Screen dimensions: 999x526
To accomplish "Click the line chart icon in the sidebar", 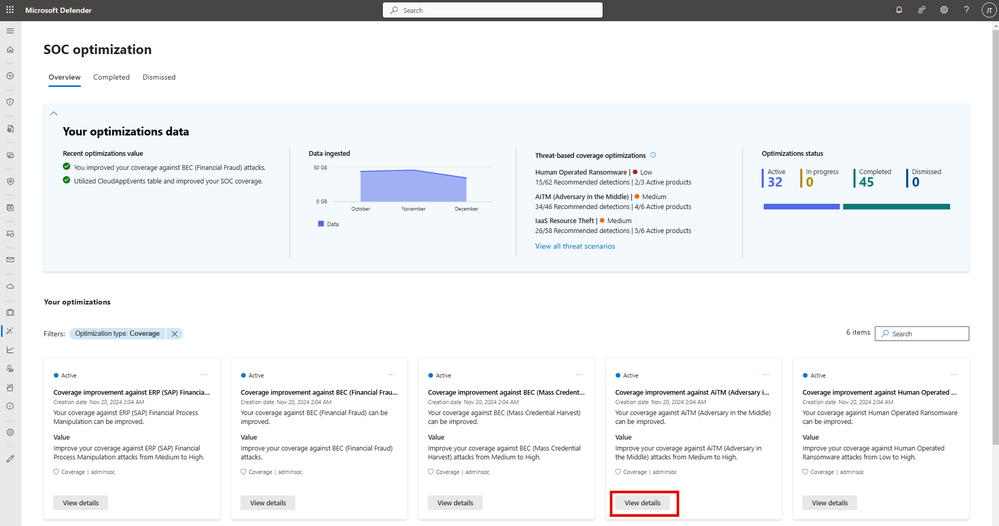I will (10, 350).
